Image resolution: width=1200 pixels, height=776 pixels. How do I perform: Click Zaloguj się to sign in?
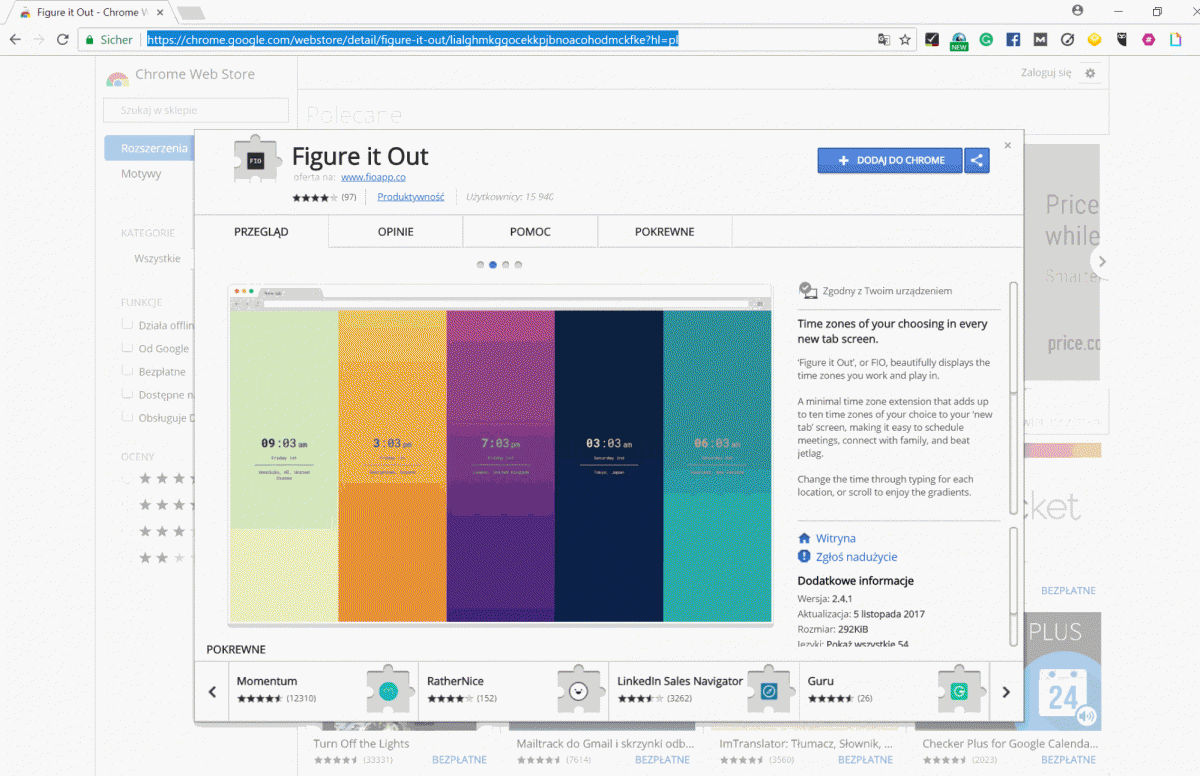tap(1046, 73)
